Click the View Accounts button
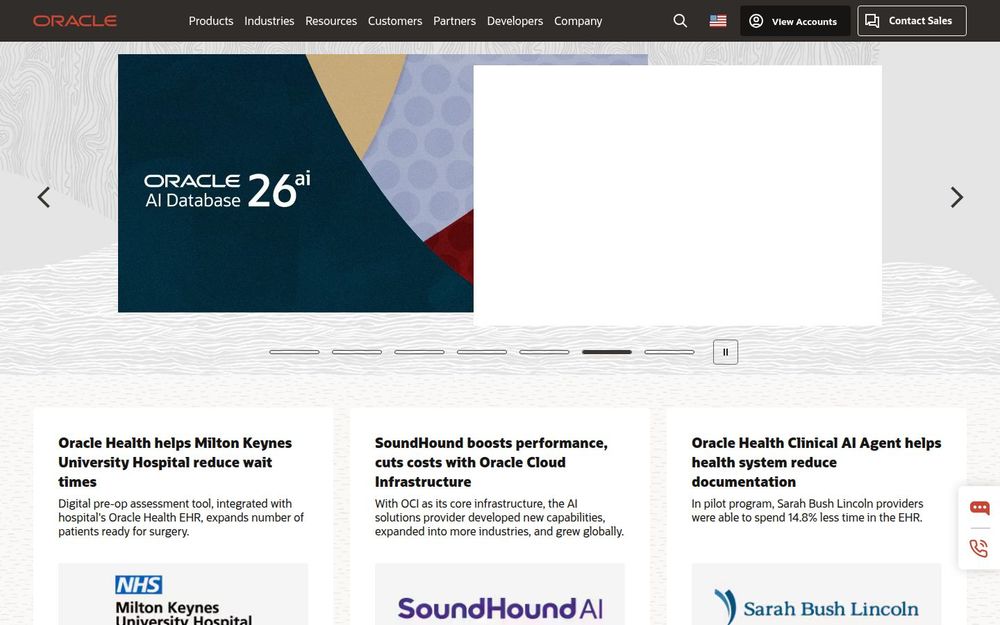Image resolution: width=1000 pixels, height=625 pixels. 795,21
